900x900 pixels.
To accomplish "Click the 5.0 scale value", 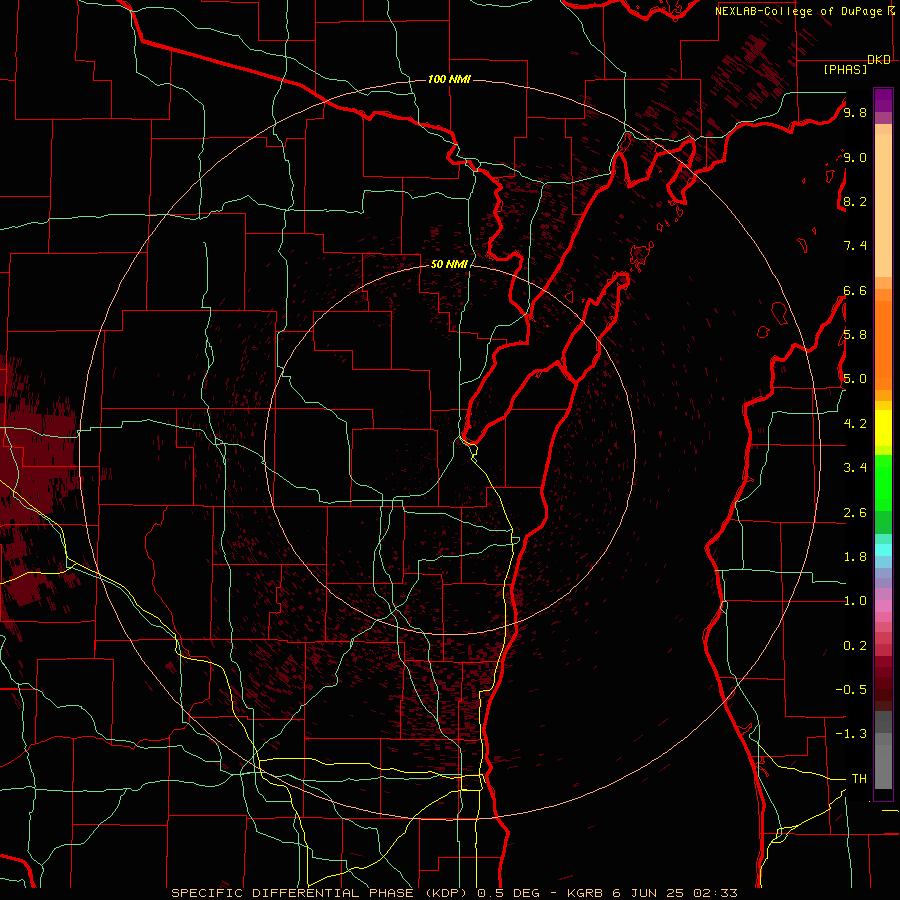I will coord(855,379).
